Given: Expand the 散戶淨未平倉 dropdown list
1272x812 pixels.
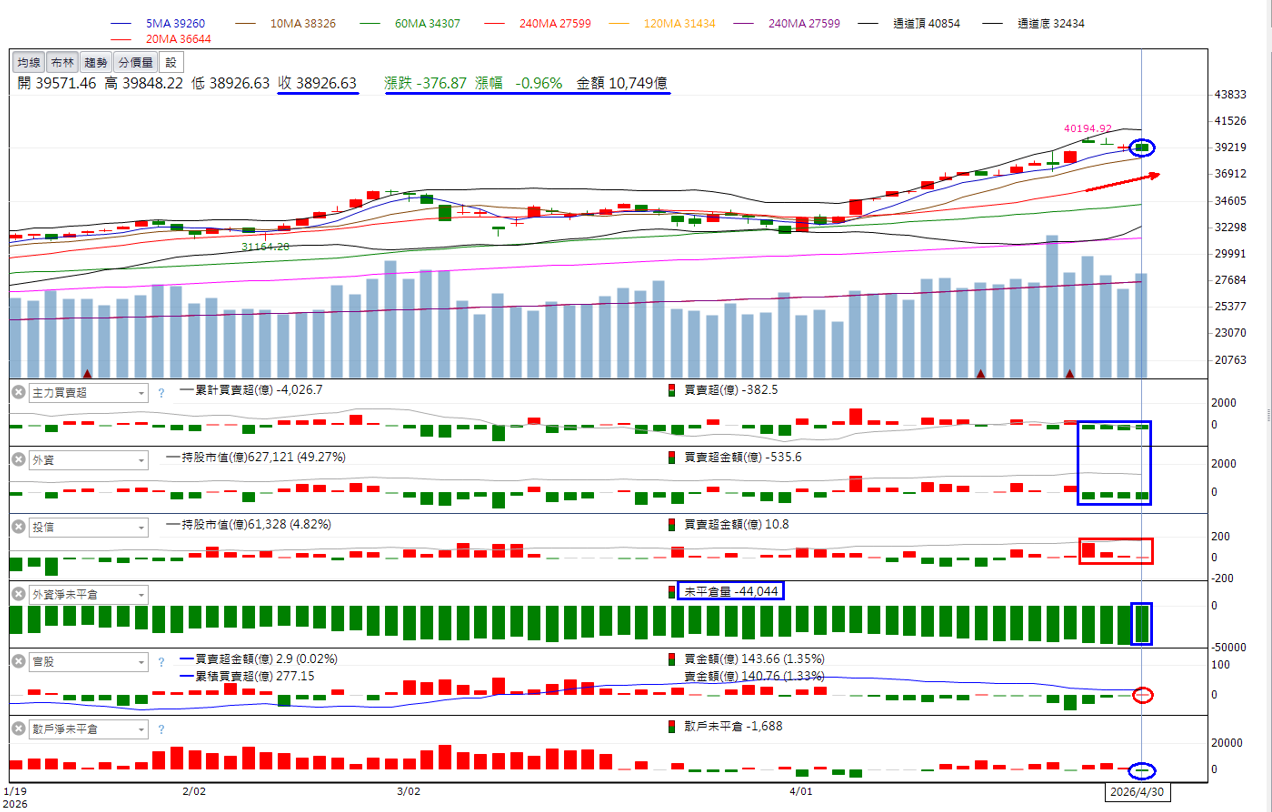Looking at the screenshot, I should coord(88,729).
